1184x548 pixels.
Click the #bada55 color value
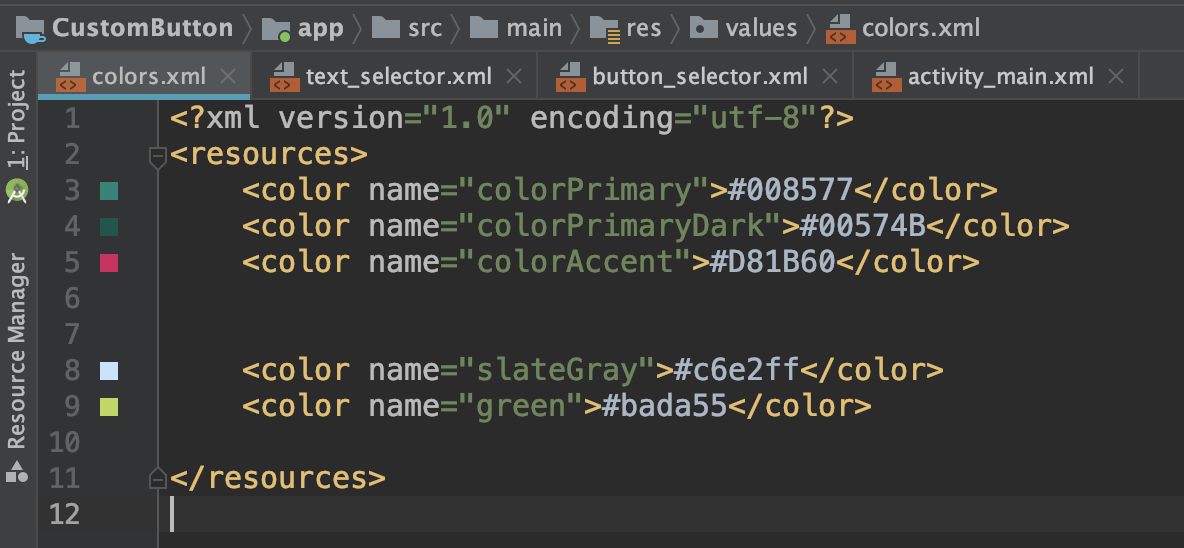(664, 406)
